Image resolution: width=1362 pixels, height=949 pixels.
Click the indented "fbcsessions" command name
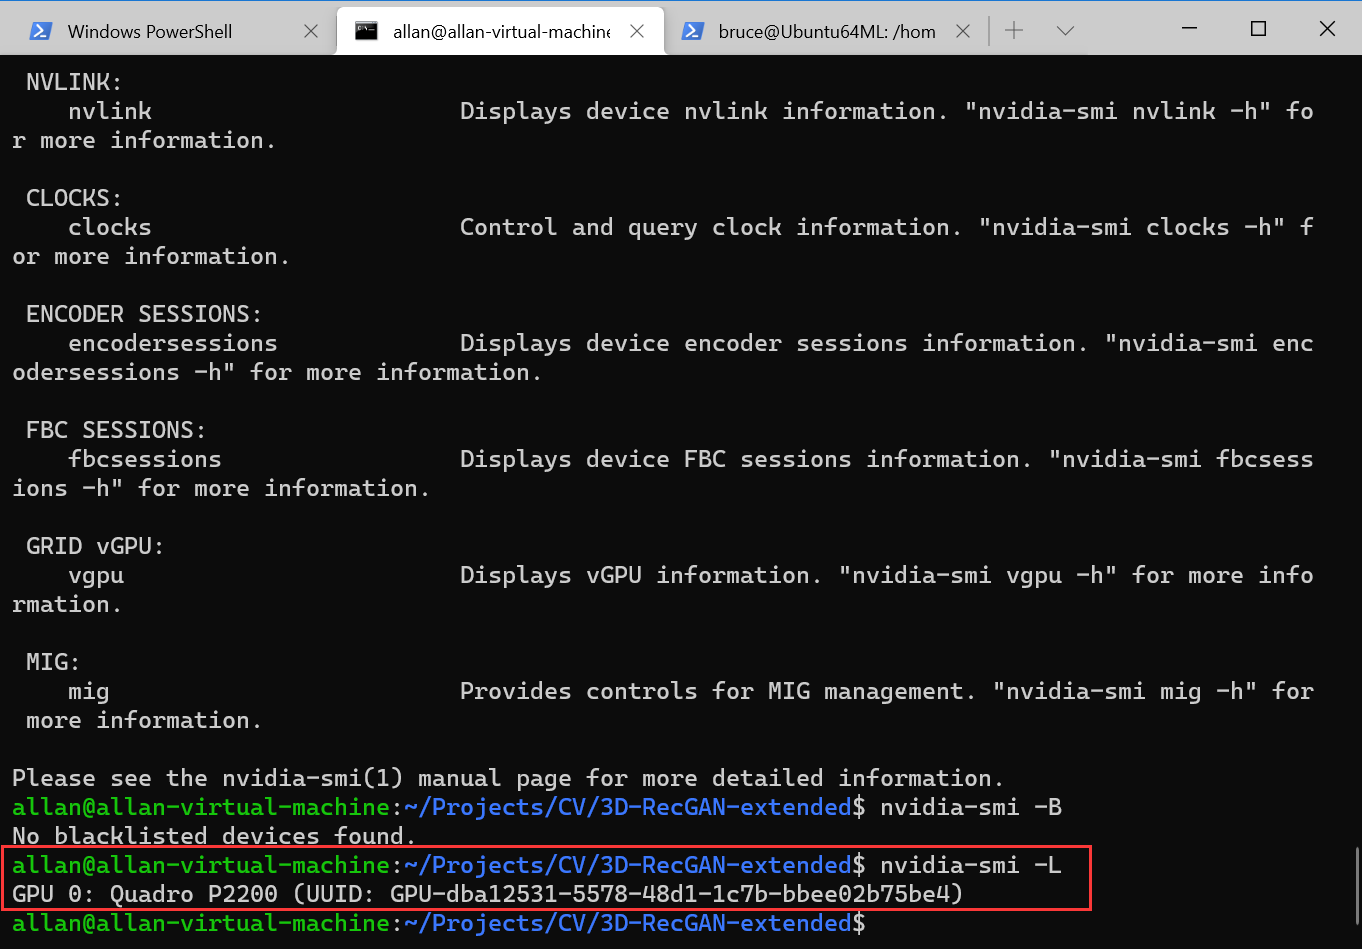pos(145,459)
